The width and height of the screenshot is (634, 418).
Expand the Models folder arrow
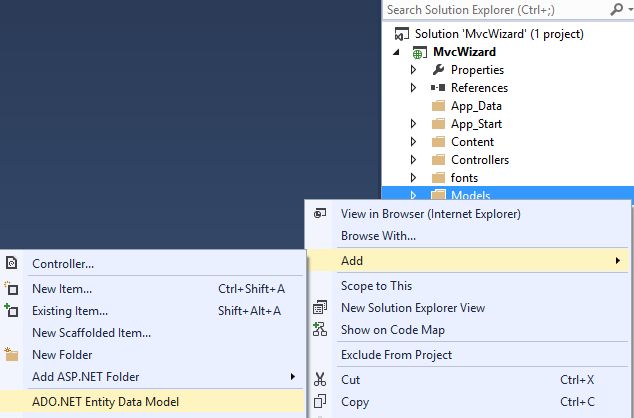[413, 195]
